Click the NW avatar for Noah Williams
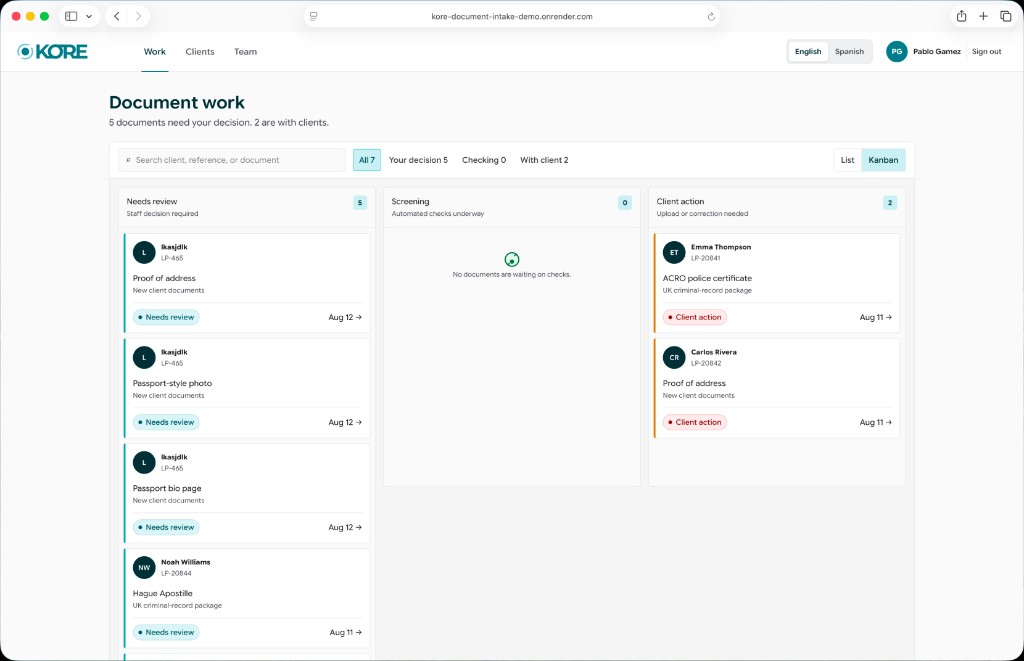 [x=144, y=568]
